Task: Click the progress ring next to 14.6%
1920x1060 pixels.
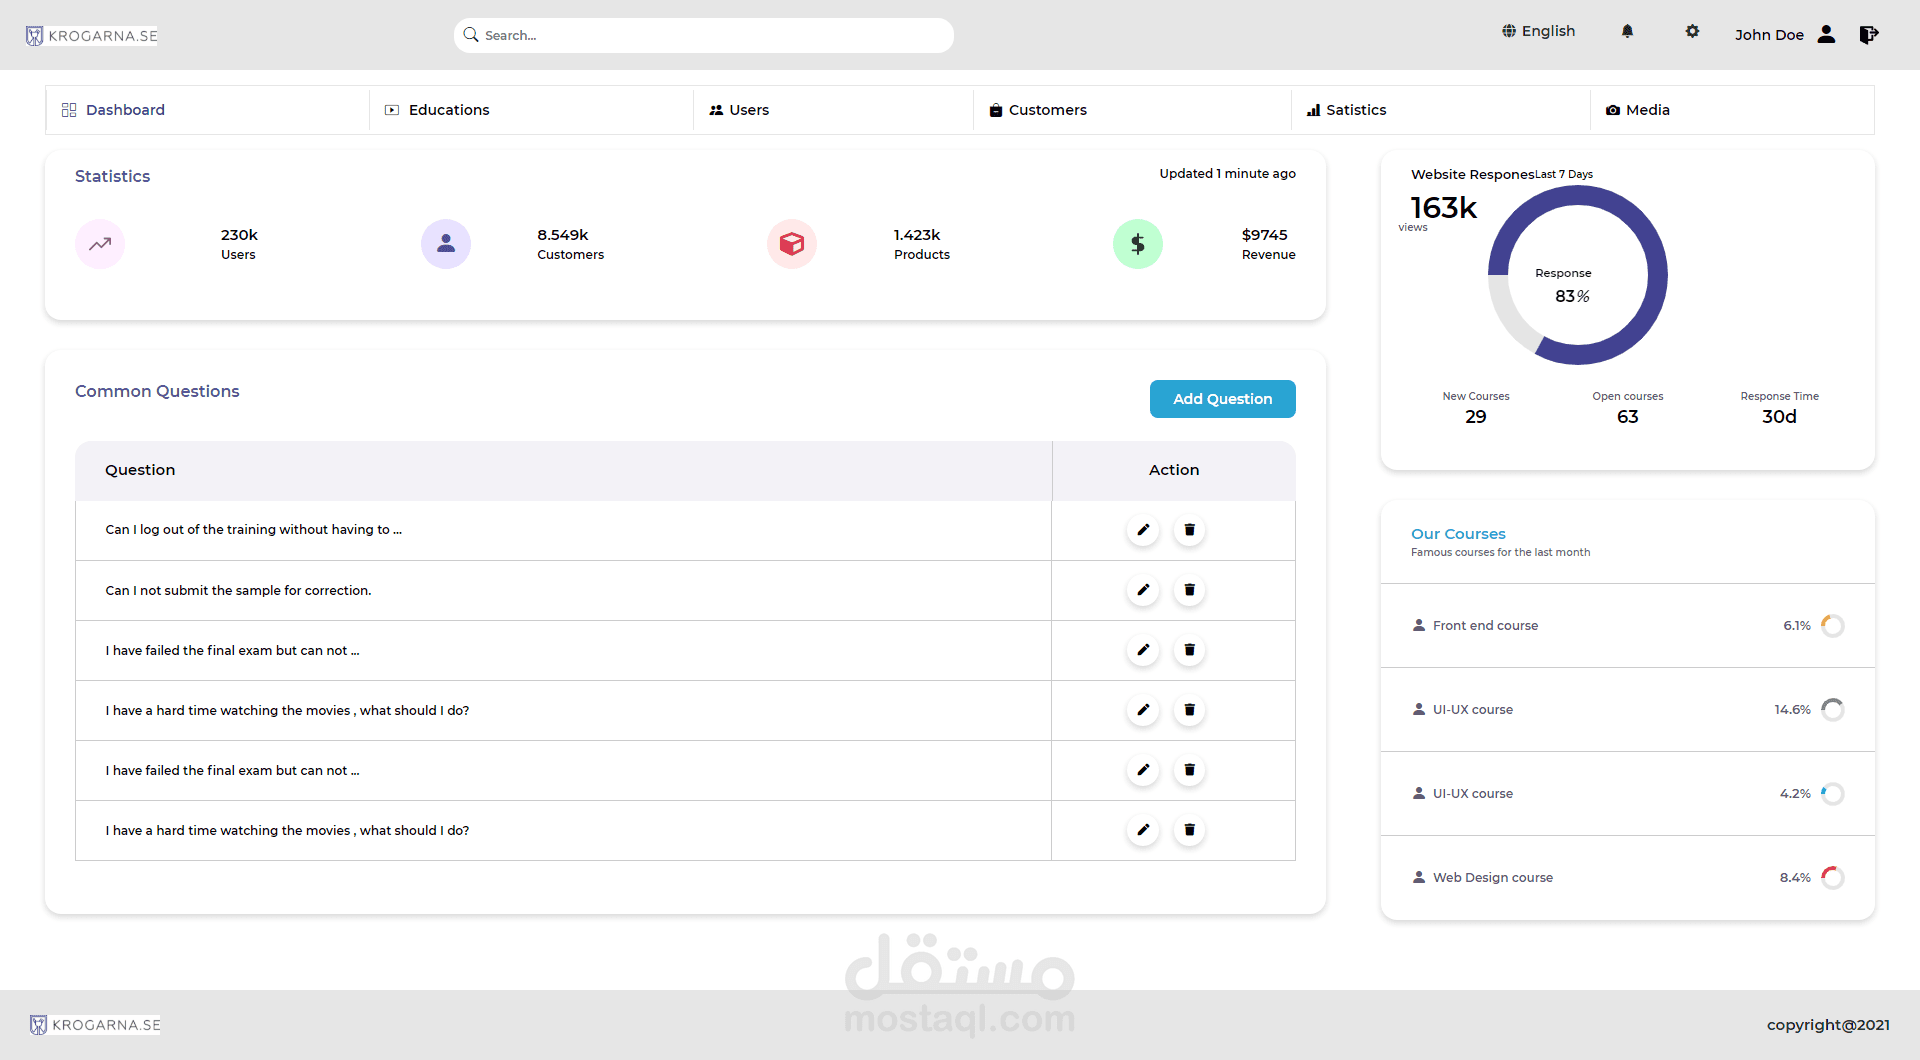Action: (x=1833, y=710)
